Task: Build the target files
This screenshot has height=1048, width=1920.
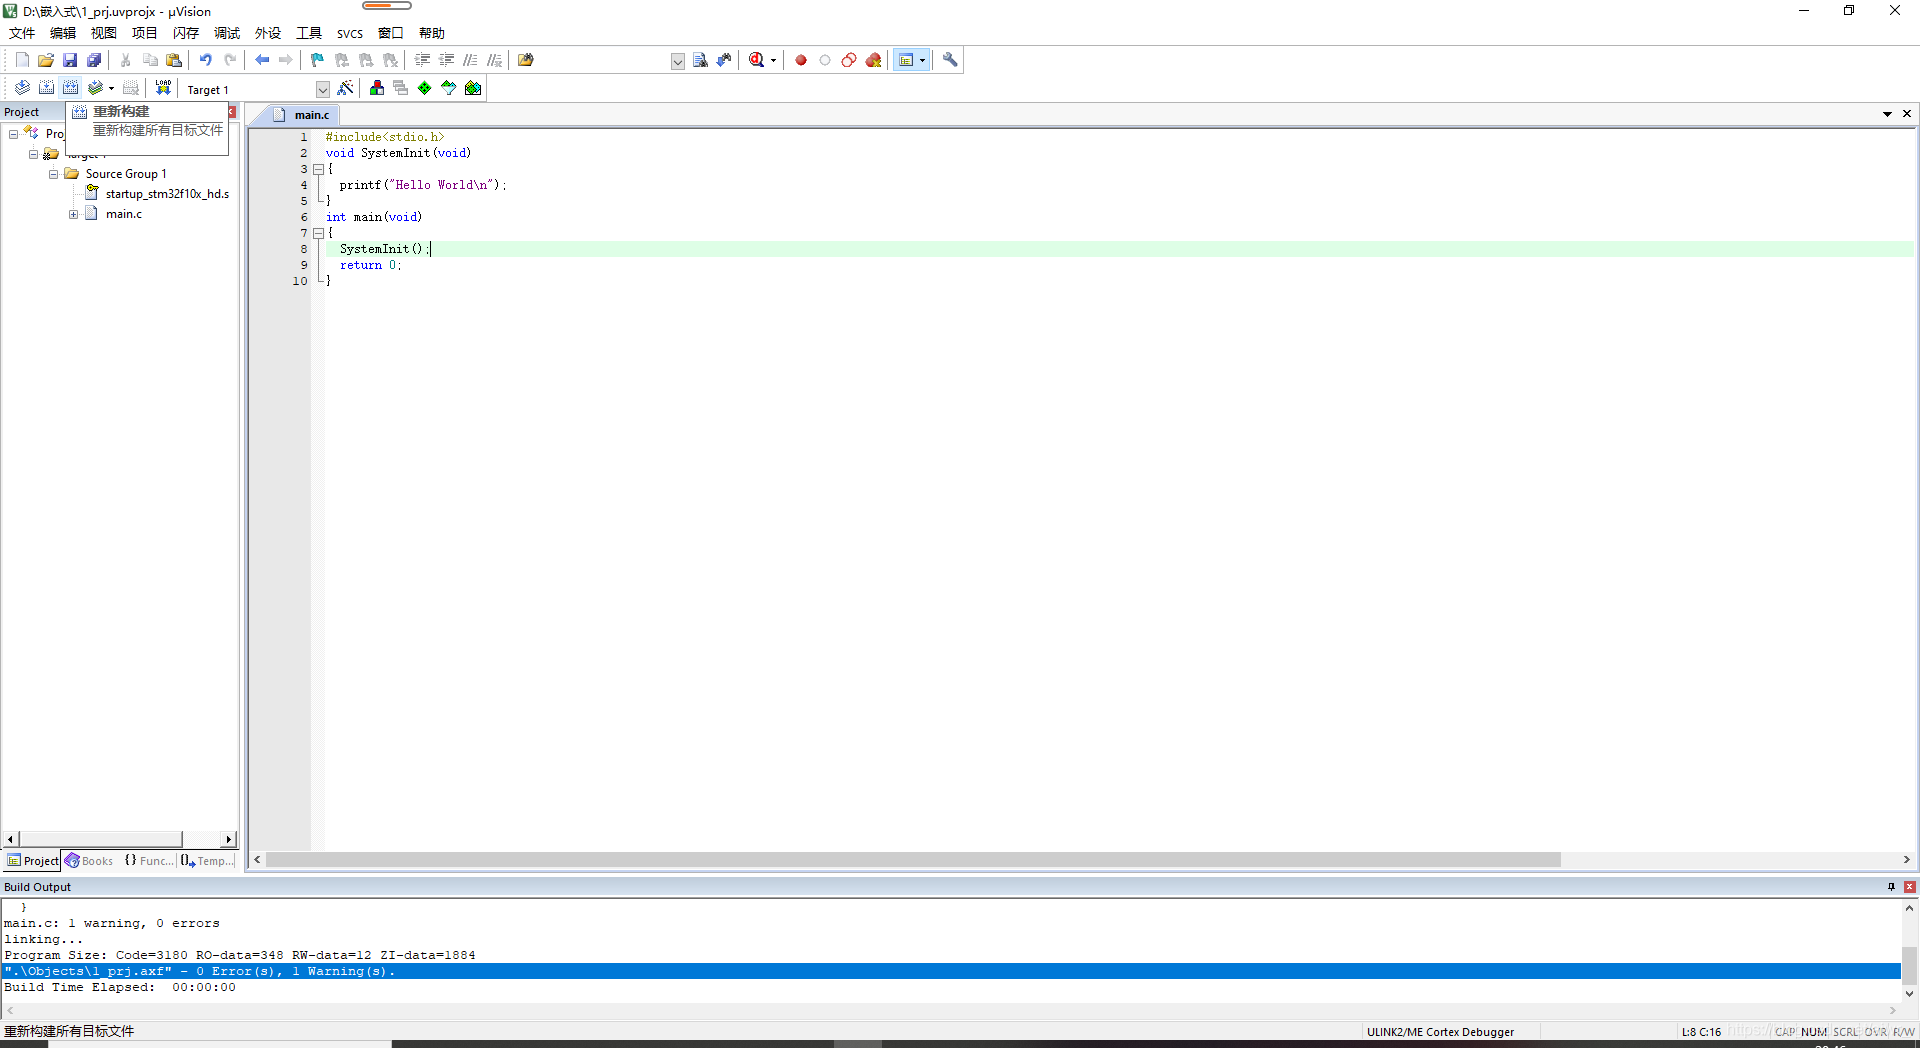Action: click(x=46, y=88)
